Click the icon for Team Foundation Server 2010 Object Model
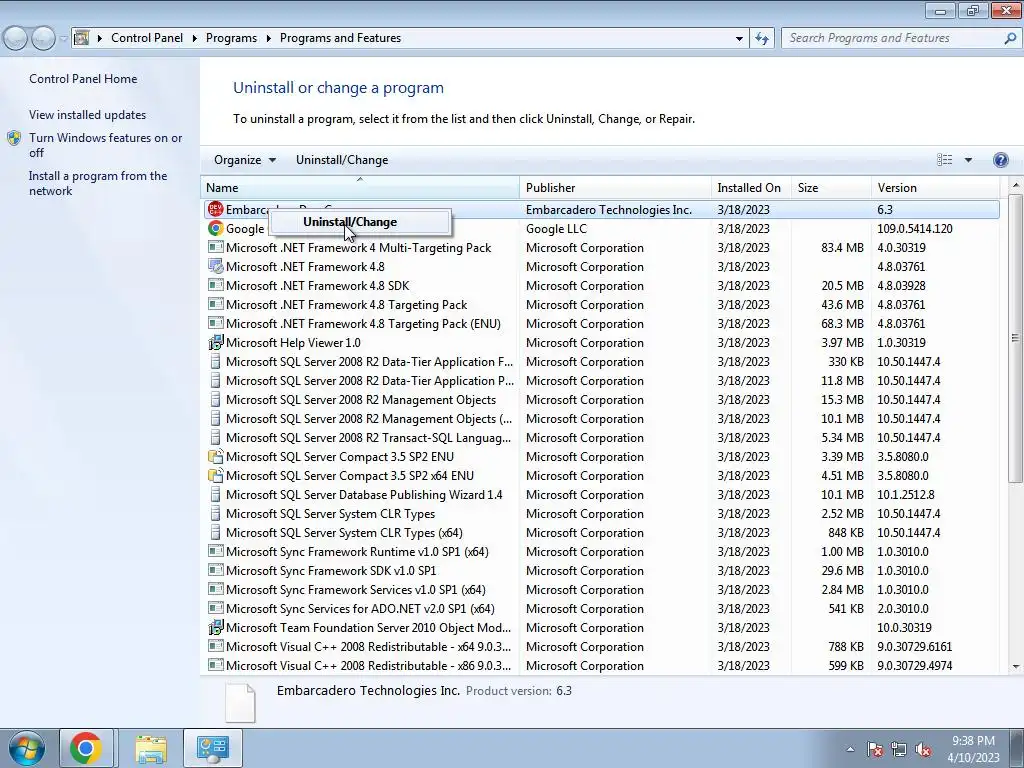1024x768 pixels. tap(215, 627)
